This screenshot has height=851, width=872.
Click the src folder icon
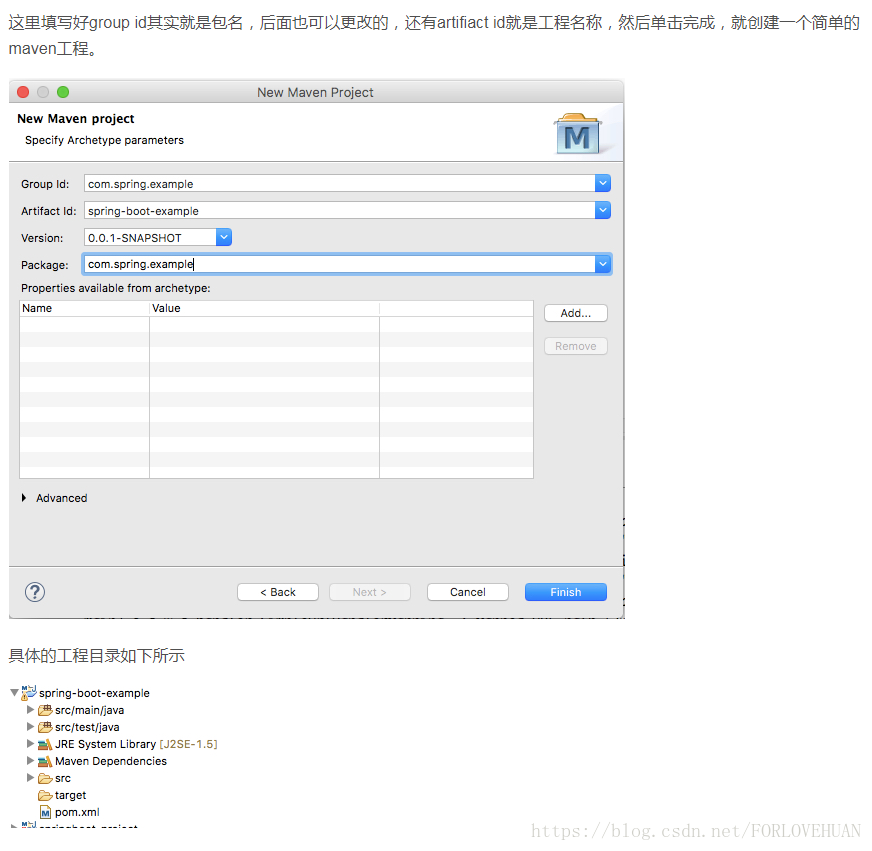point(45,778)
